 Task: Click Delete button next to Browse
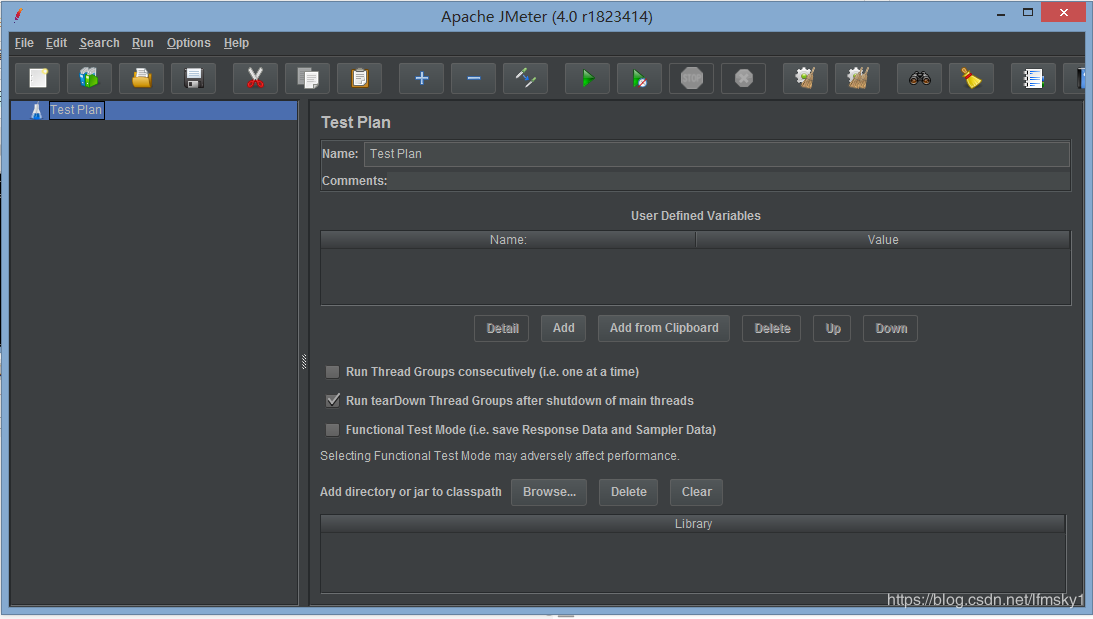629,492
